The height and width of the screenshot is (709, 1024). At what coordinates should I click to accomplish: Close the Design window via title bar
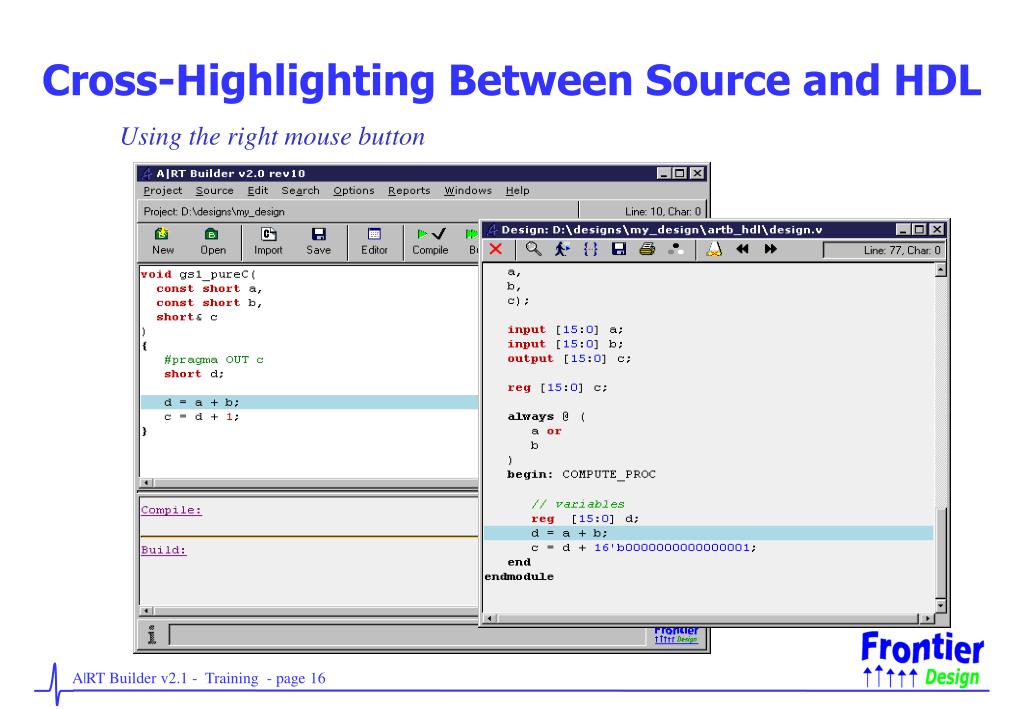click(936, 230)
